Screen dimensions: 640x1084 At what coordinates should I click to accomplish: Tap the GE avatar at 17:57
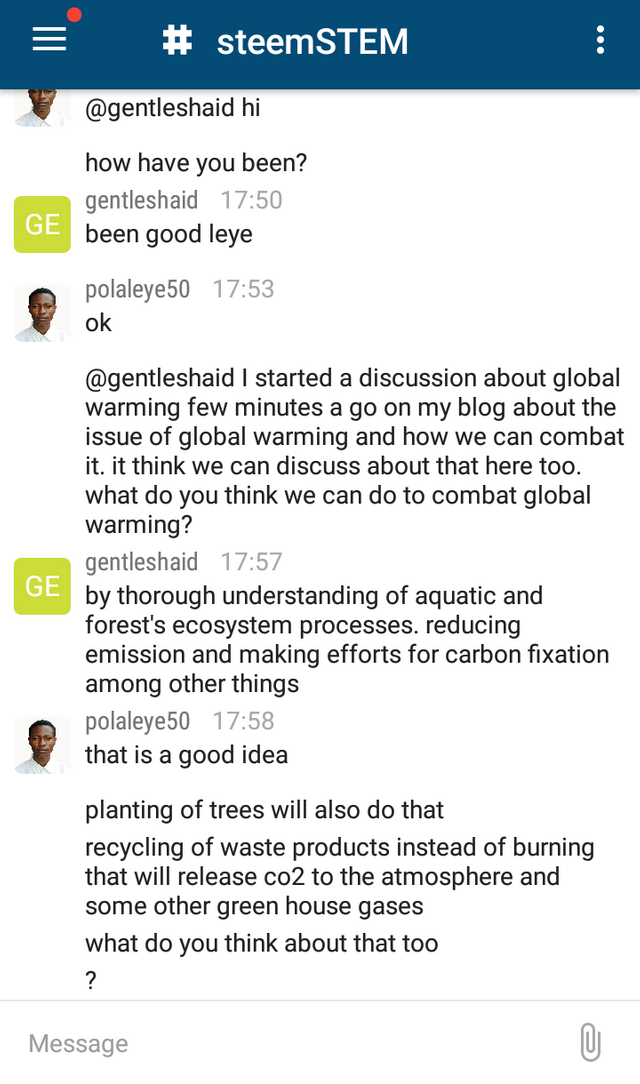pyautogui.click(x=42, y=586)
